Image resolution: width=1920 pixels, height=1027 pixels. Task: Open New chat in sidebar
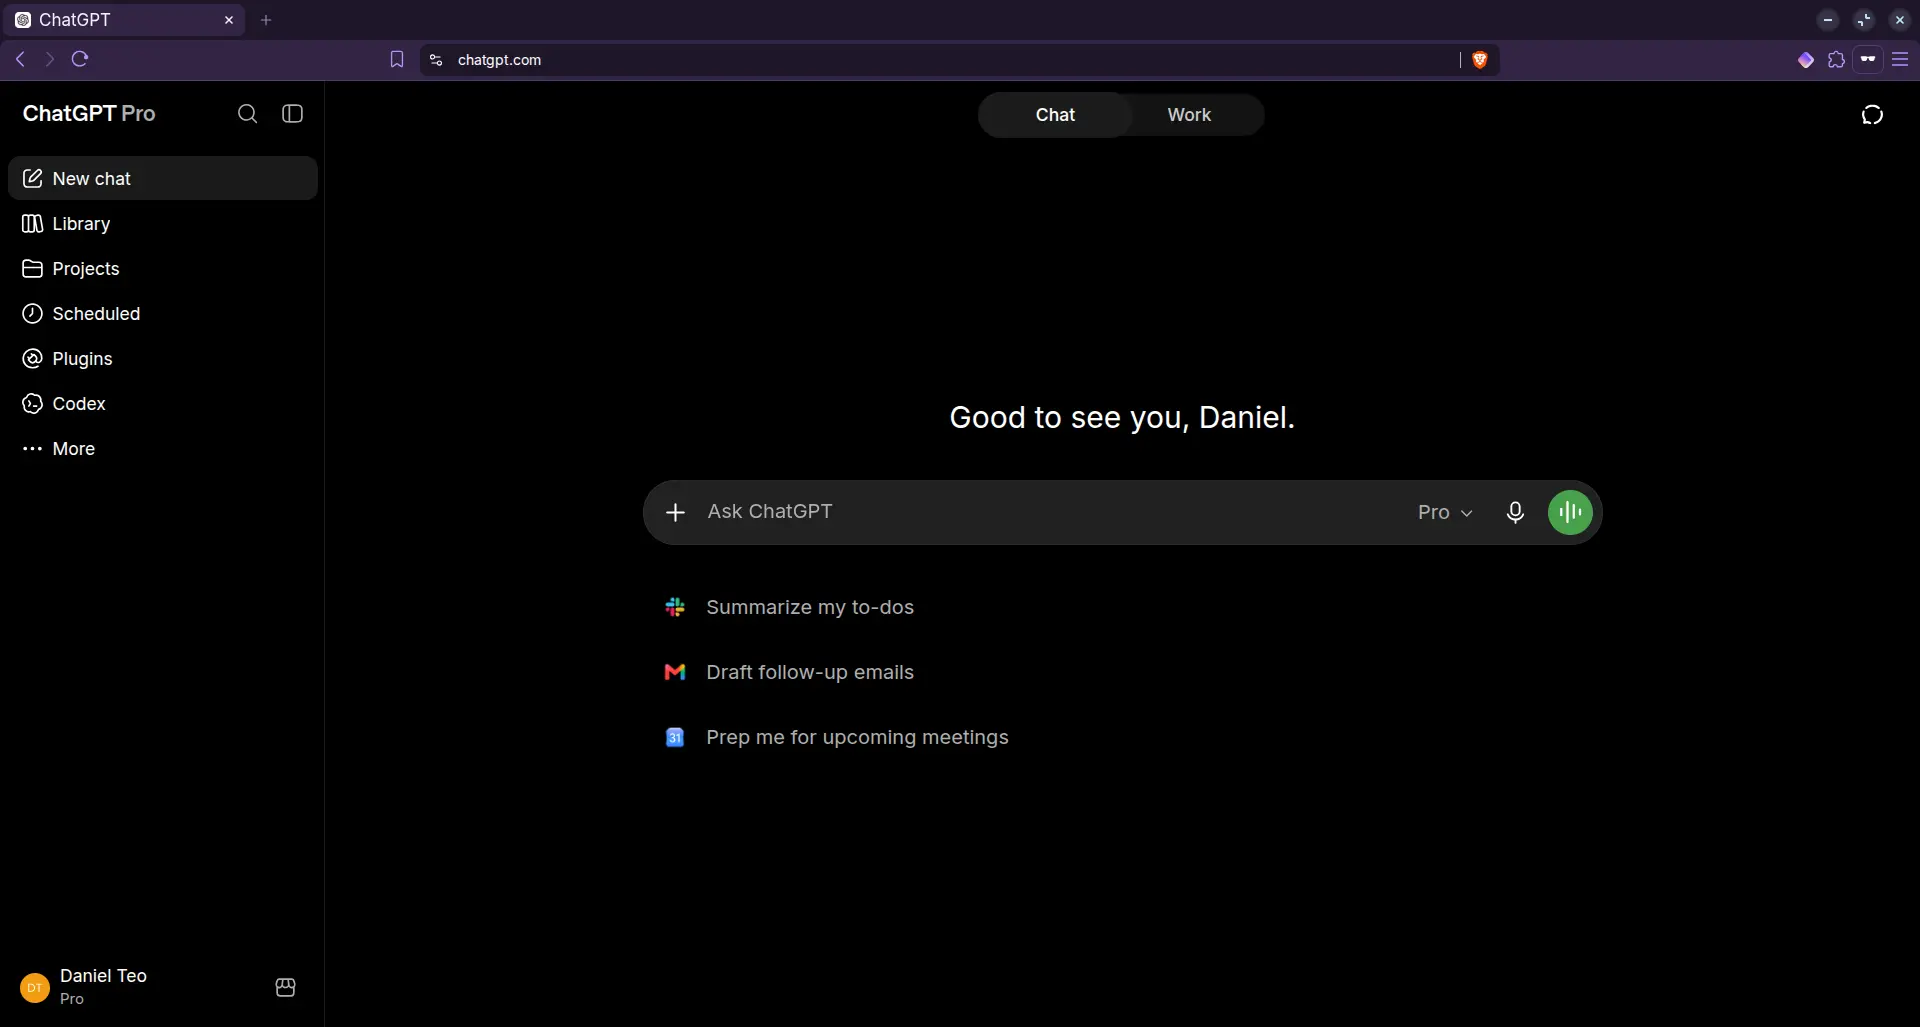tap(163, 178)
